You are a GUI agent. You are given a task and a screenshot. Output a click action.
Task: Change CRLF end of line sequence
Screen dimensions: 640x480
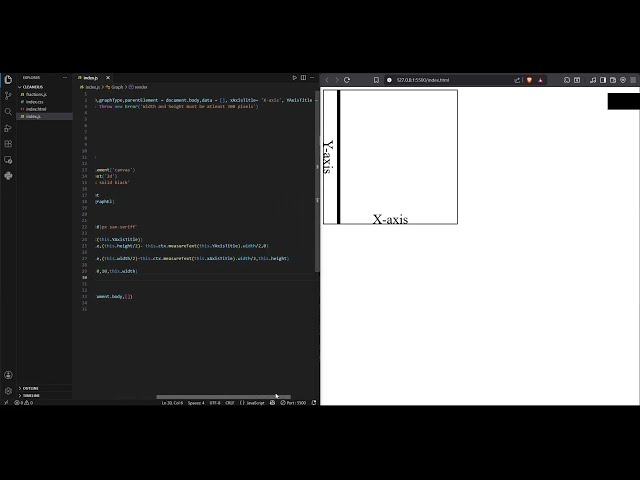tap(229, 403)
